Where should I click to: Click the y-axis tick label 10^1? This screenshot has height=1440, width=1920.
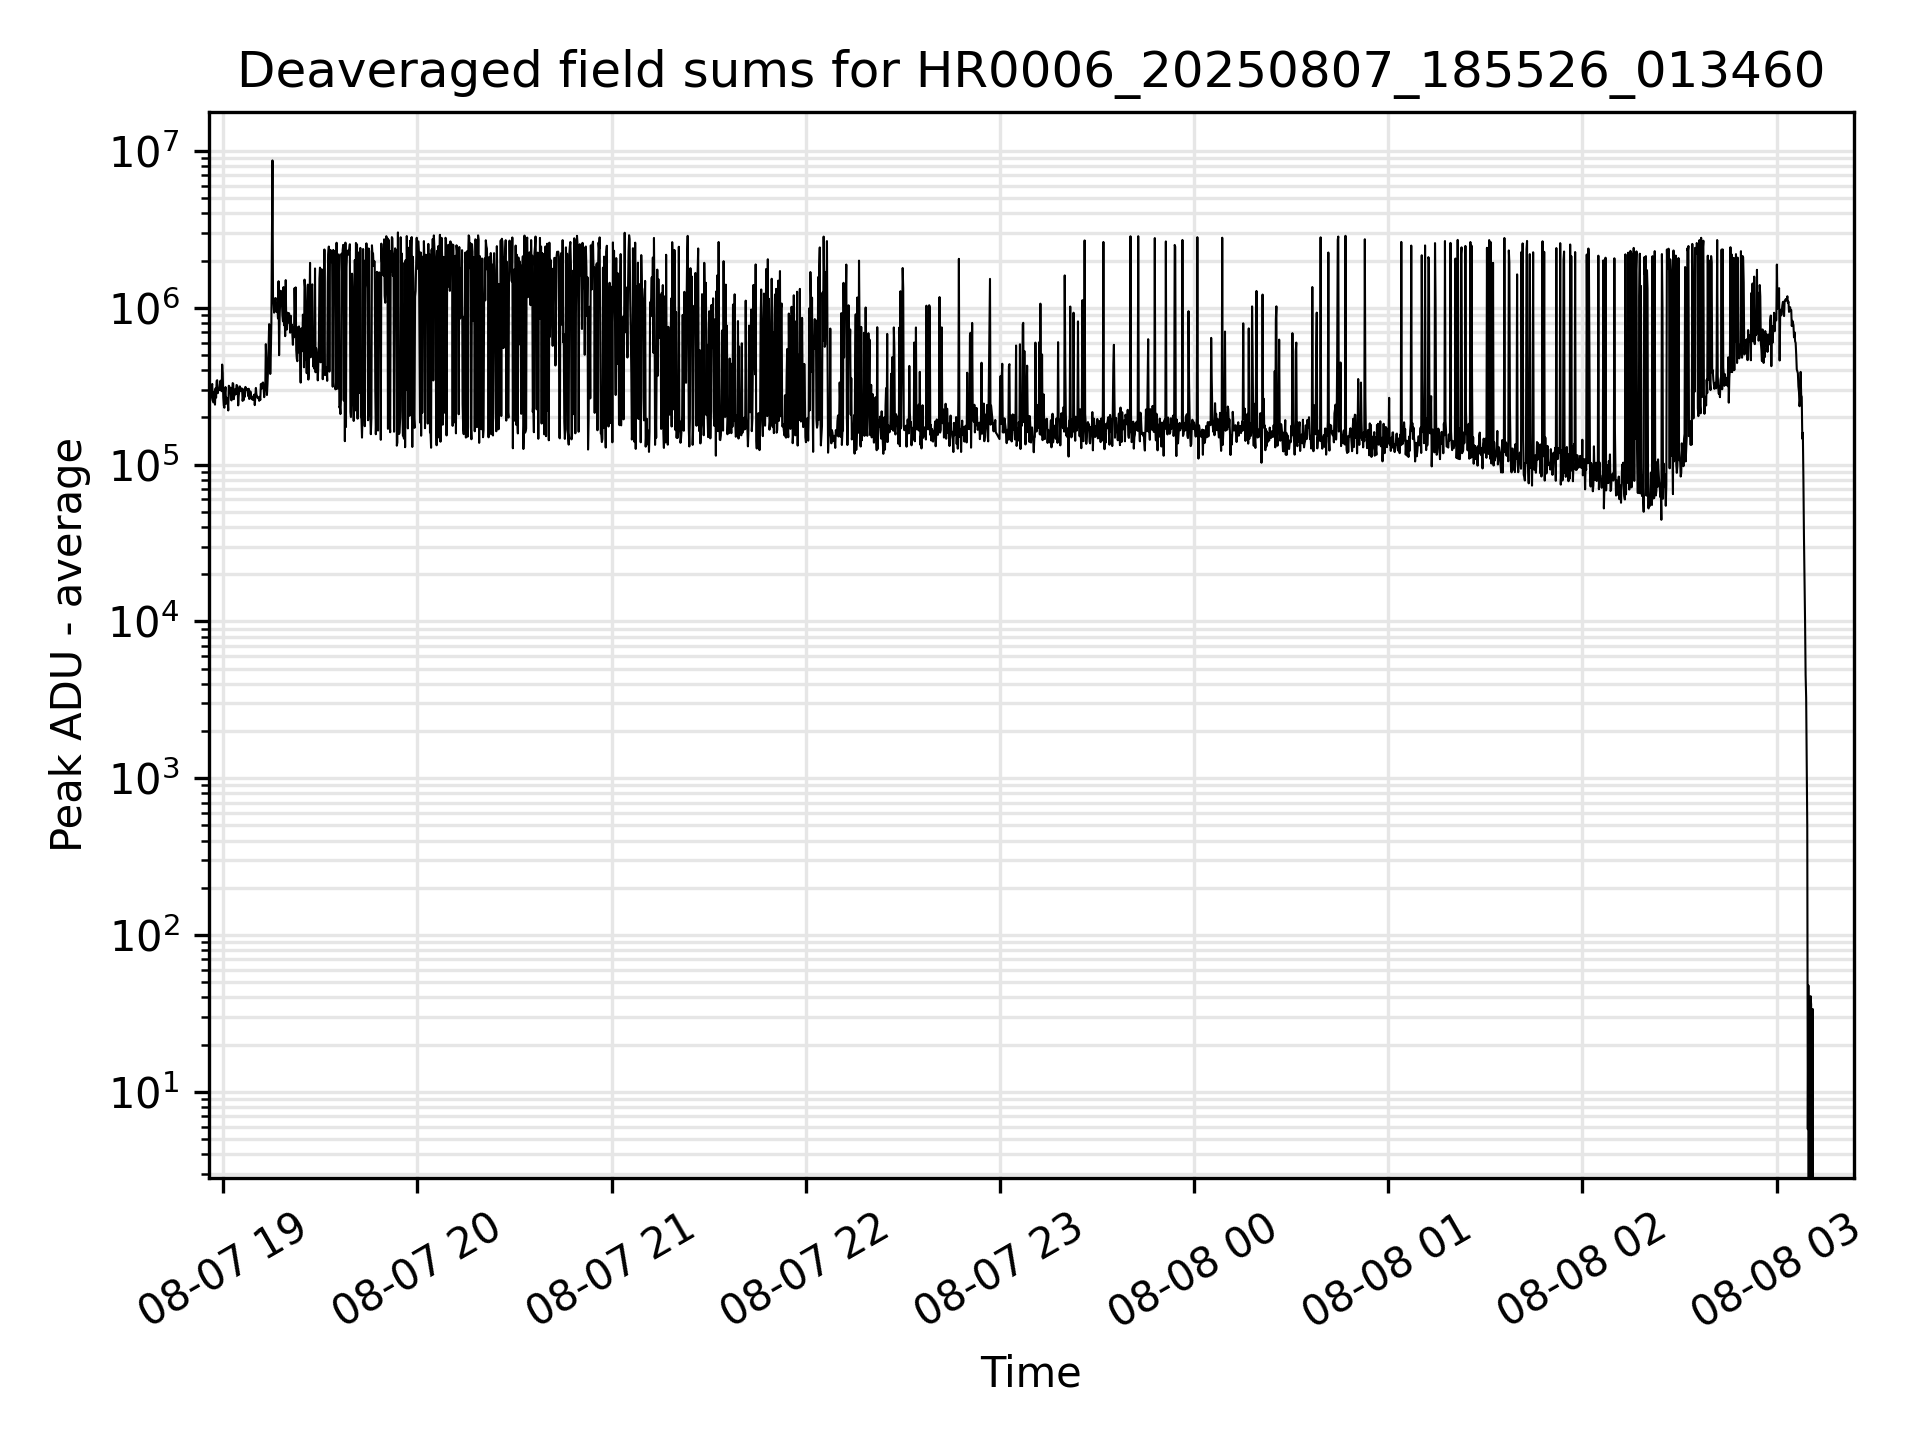(146, 1091)
